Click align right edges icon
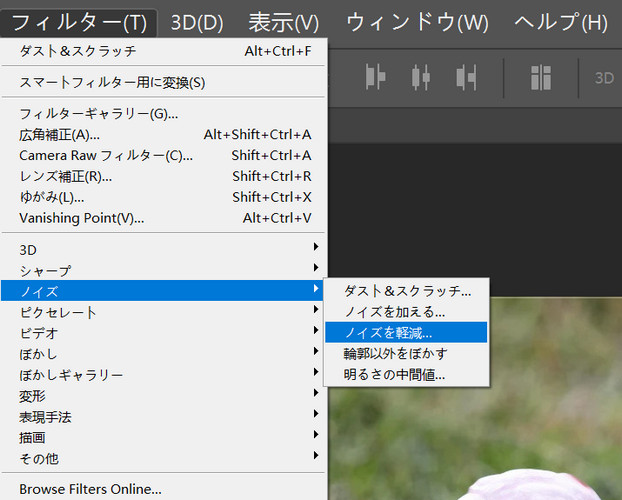 pos(466,77)
